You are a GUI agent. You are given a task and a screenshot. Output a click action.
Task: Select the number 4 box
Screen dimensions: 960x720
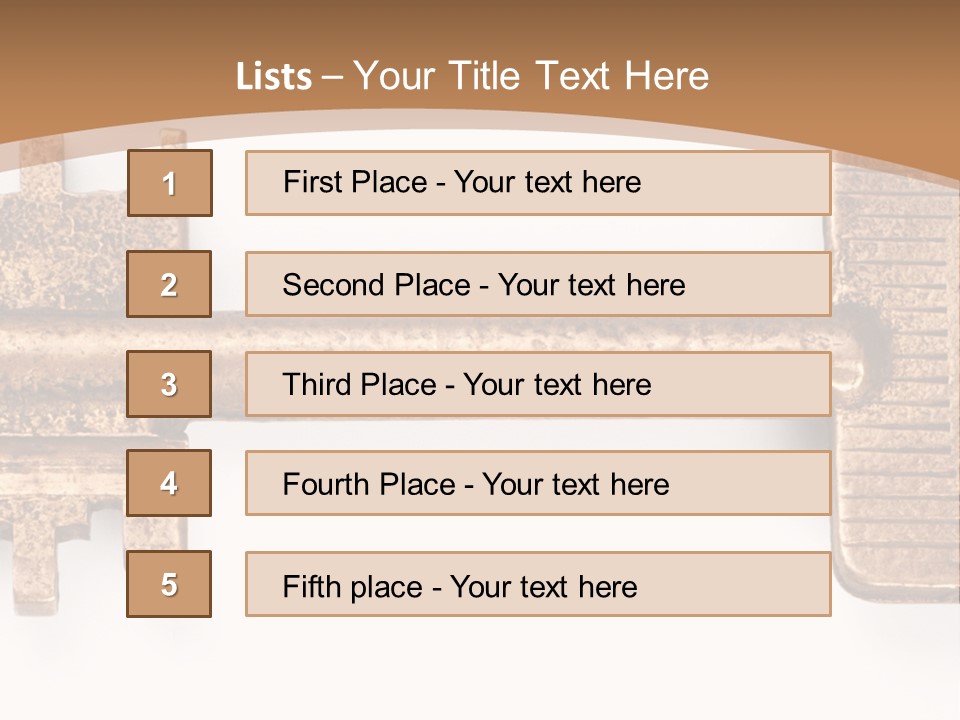point(169,483)
